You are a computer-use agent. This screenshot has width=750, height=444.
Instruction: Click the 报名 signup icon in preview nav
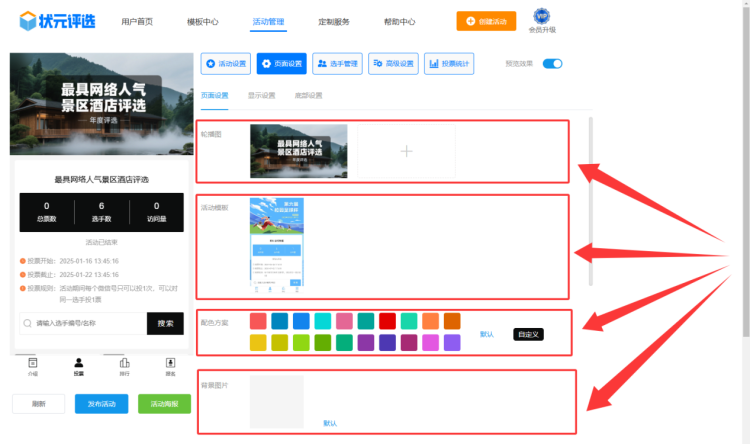171,366
